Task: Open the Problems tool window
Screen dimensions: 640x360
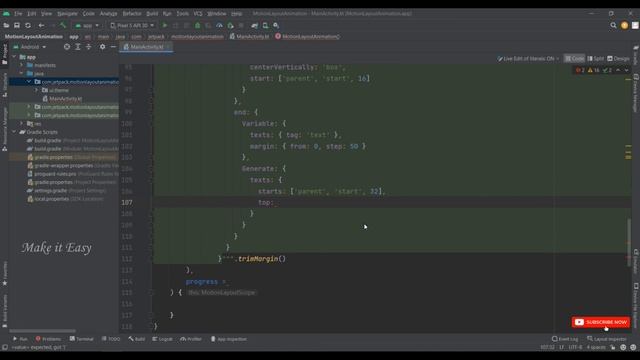Action: pos(48,339)
